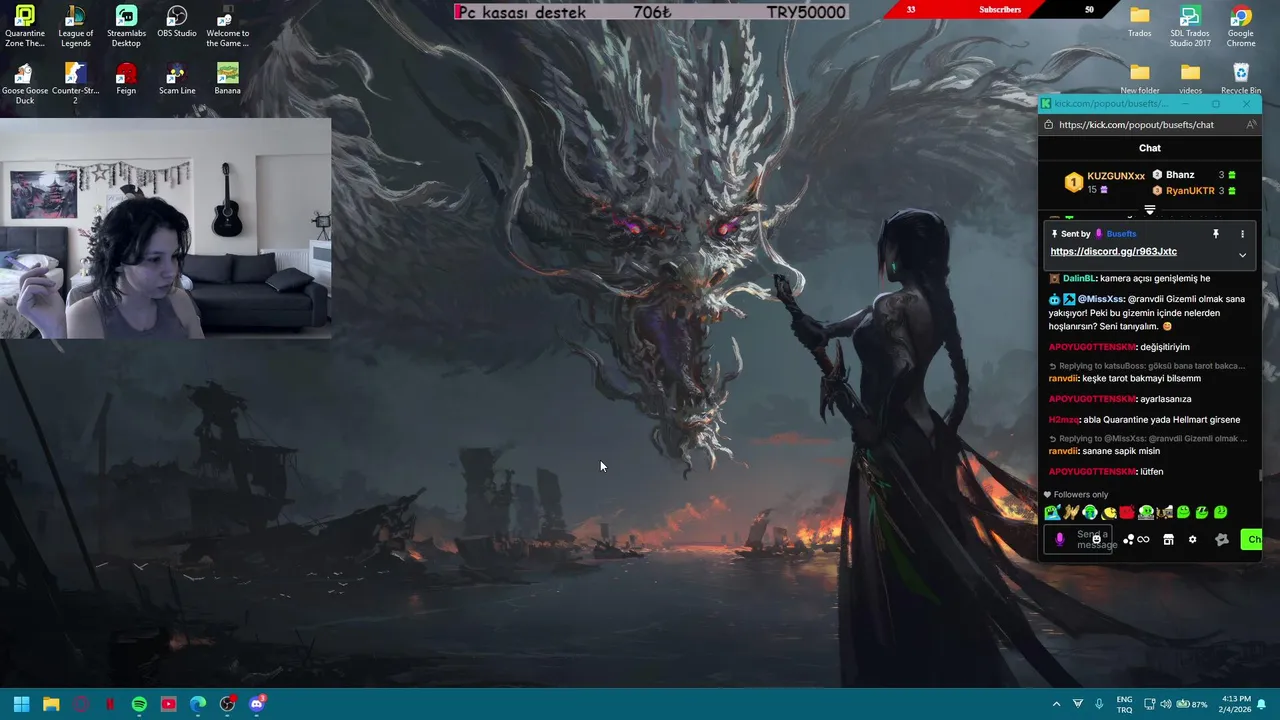This screenshot has width=1280, height=720.
Task: Open the discord.gg/r963Jxtc link
Action: (1113, 252)
